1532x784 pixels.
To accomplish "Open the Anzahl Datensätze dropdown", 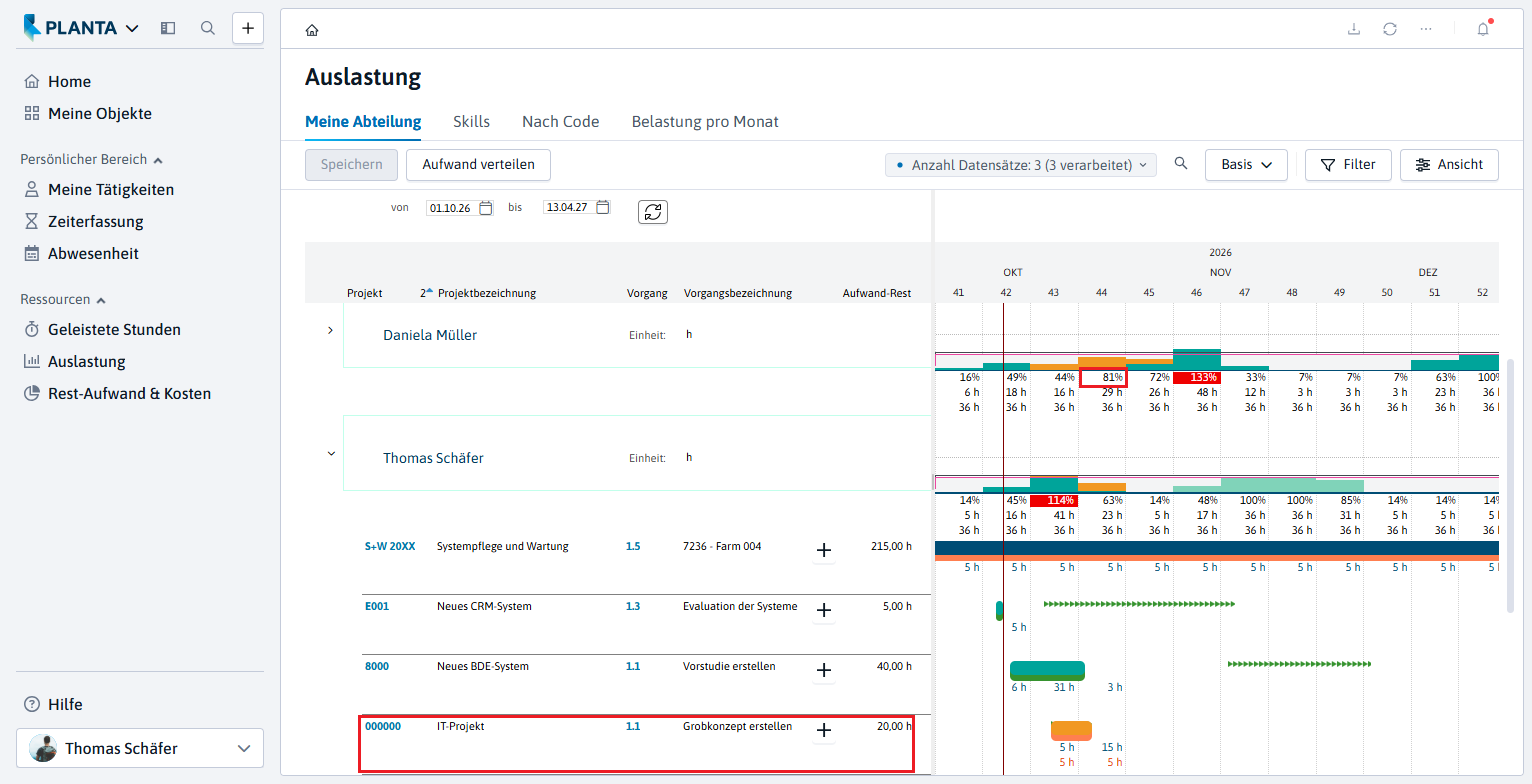I will pos(1021,165).
